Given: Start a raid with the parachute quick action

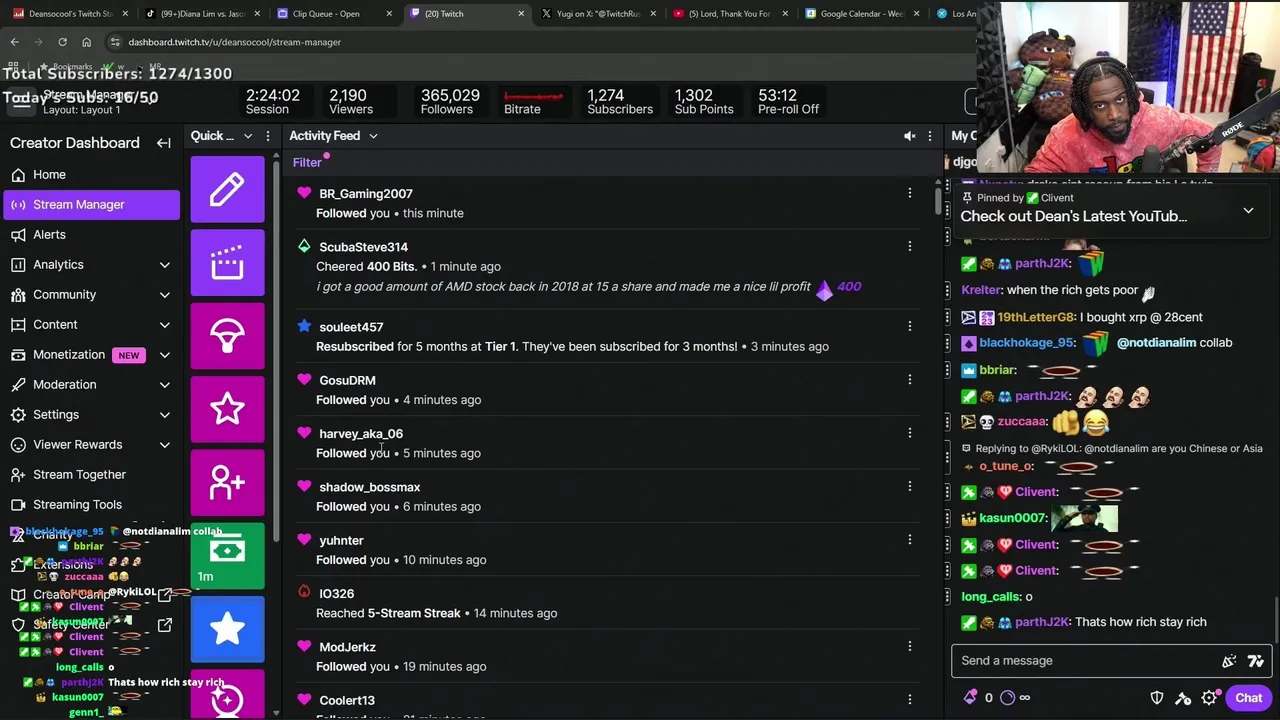Looking at the screenshot, I should coord(227,336).
